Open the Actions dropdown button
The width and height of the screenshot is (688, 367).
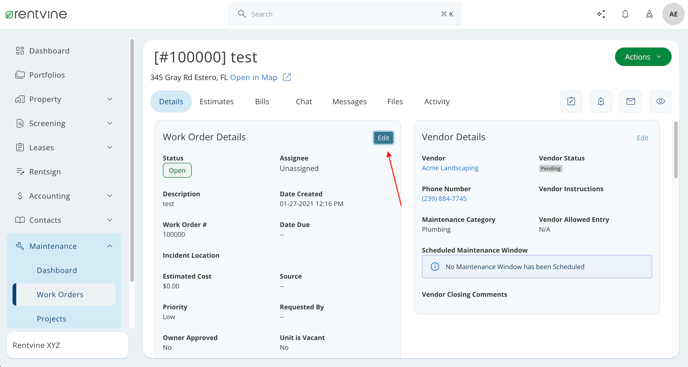coord(643,57)
